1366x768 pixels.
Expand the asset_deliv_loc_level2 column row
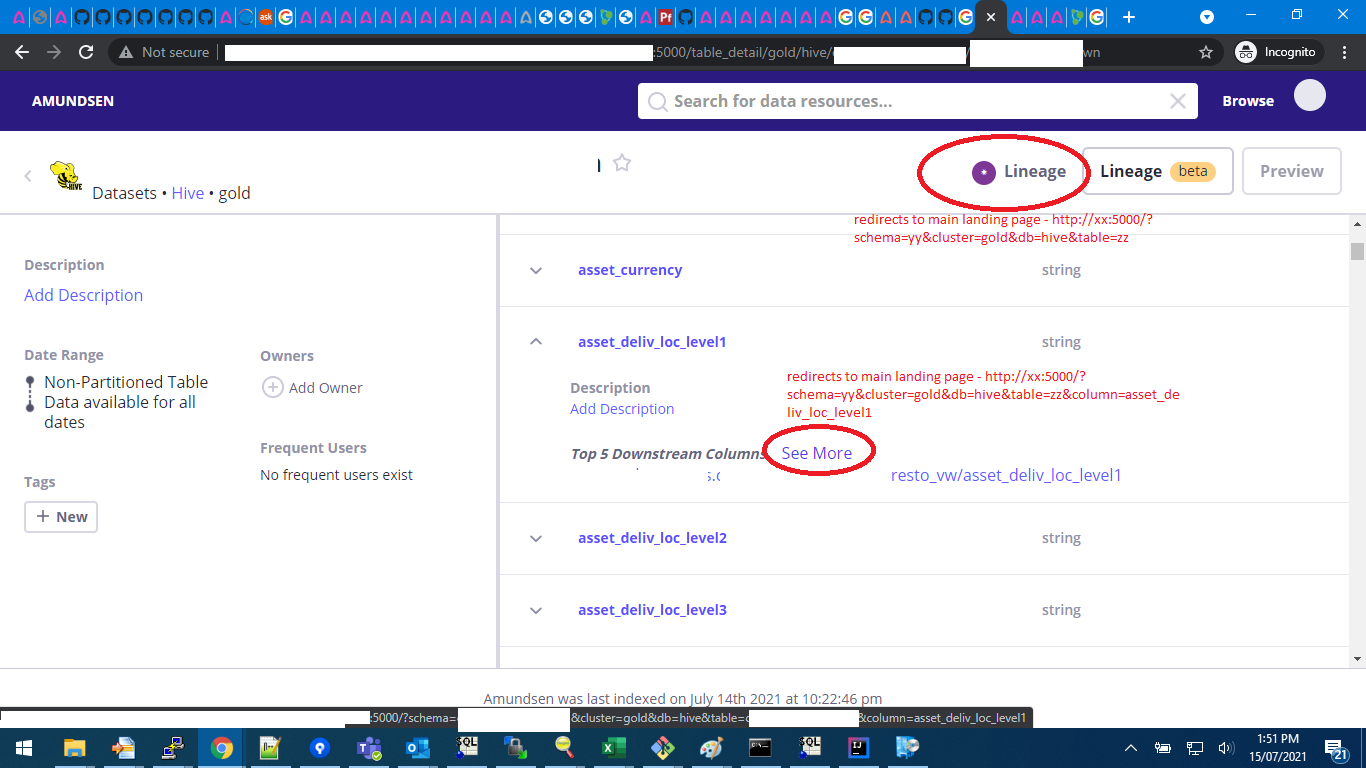(x=535, y=538)
